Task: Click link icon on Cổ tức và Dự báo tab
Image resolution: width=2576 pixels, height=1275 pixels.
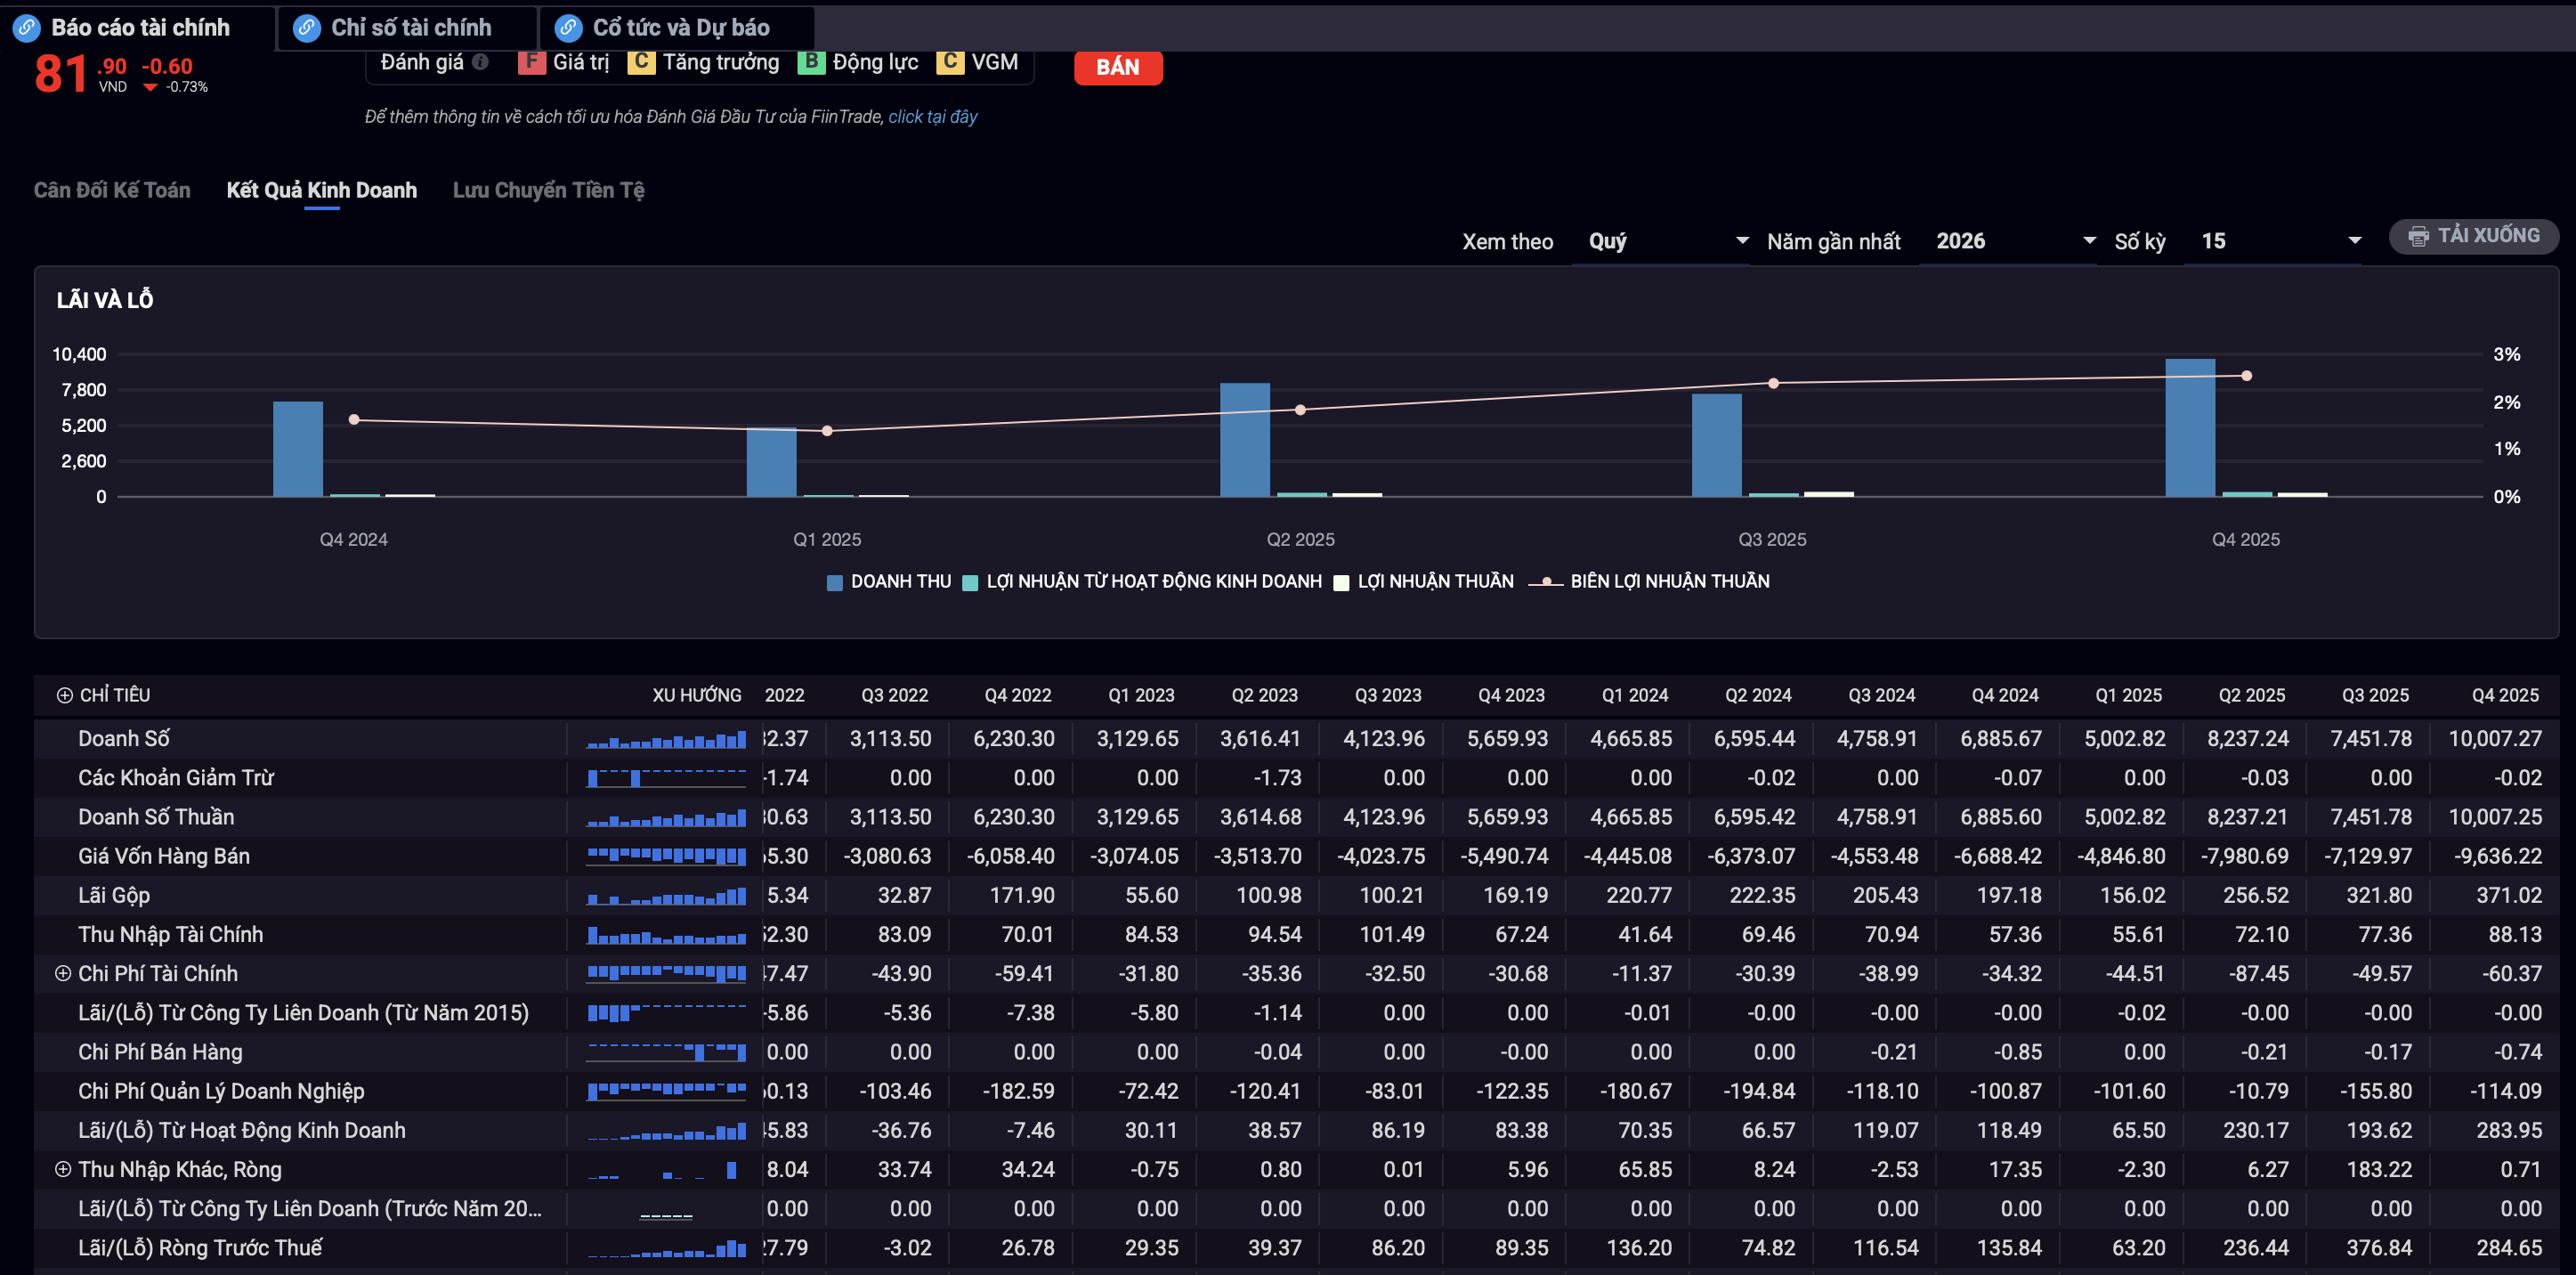Action: pos(568,28)
